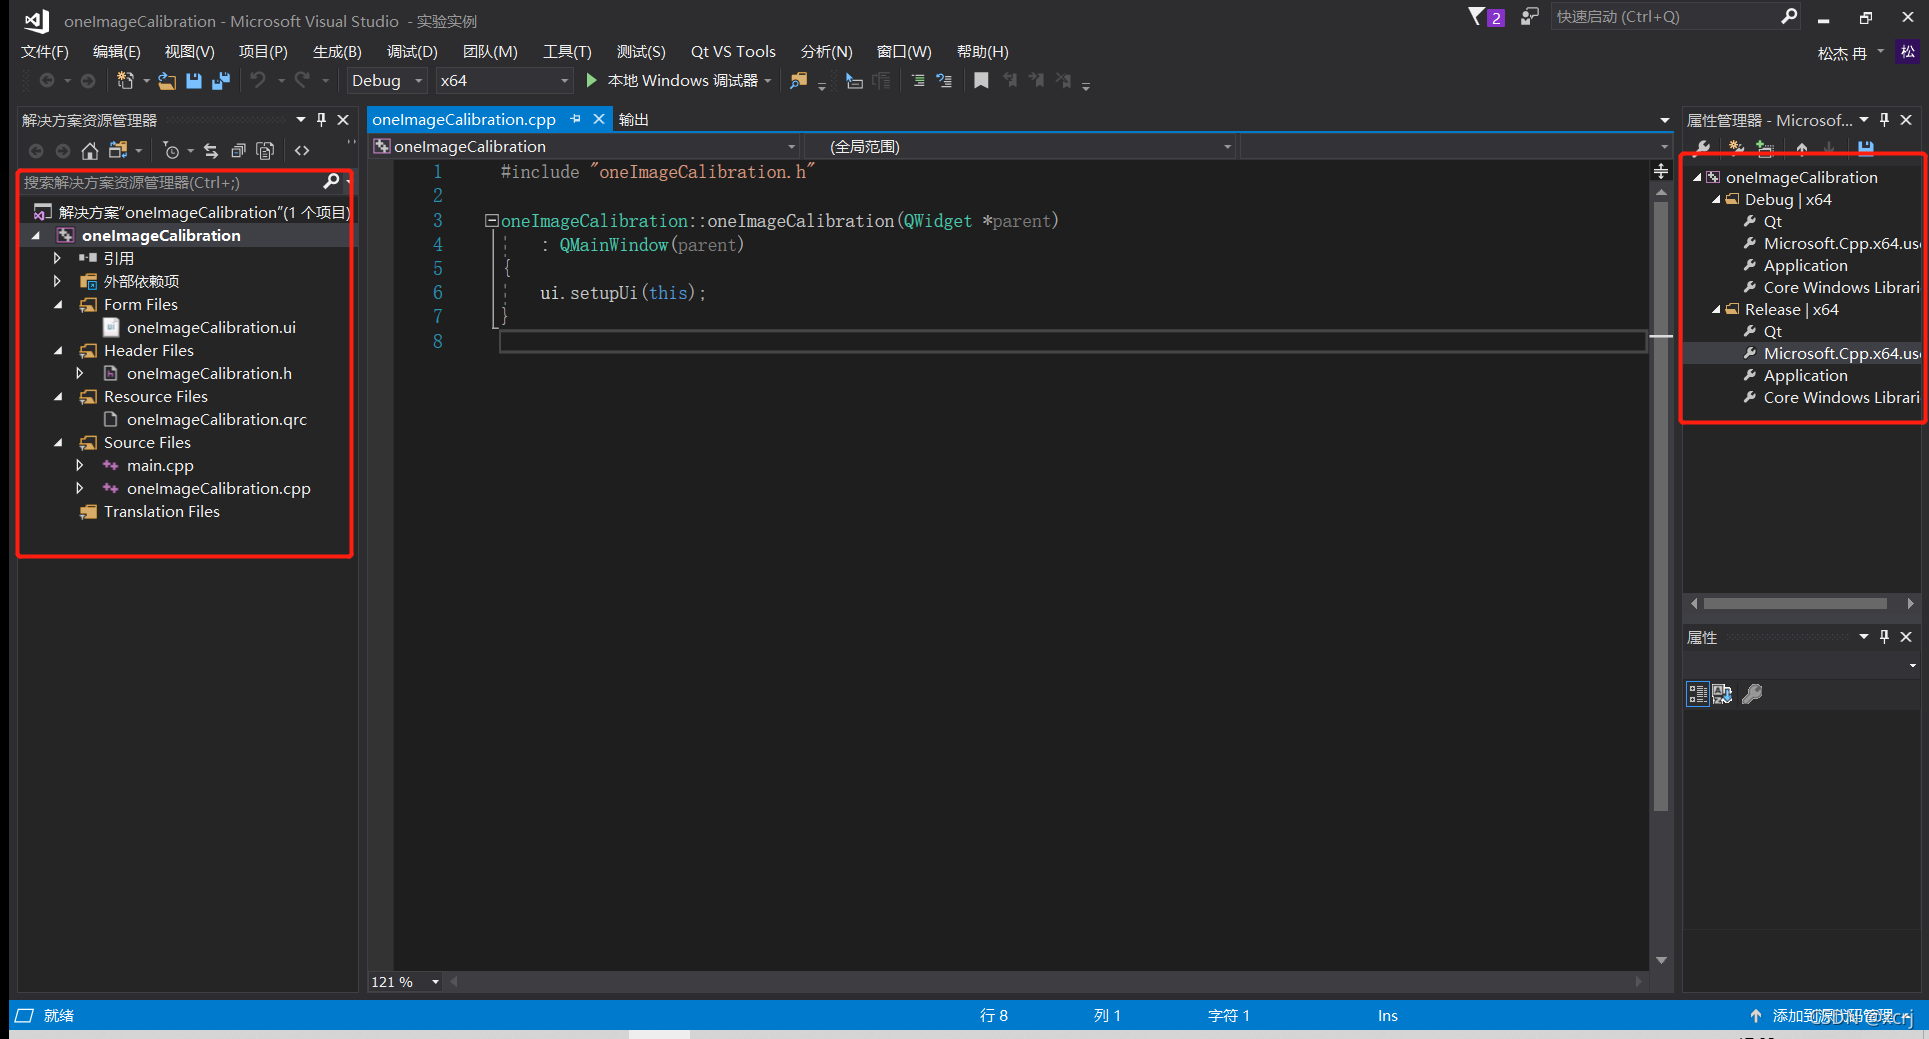The height and width of the screenshot is (1039, 1929).
Task: Collapse the Form Files folder
Action: pyautogui.click(x=58, y=305)
